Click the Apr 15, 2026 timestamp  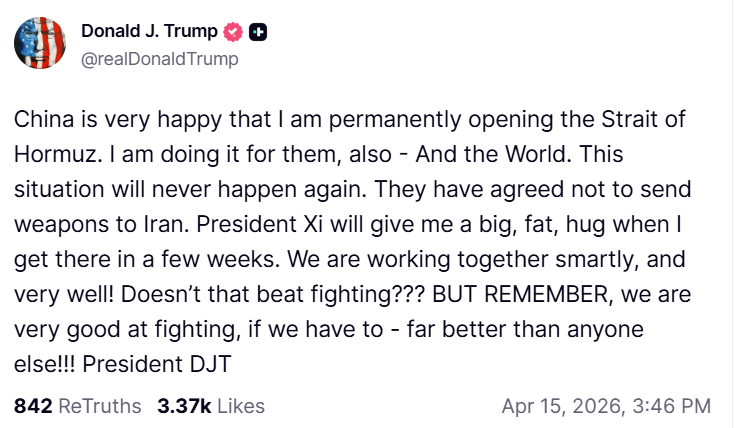(560, 406)
